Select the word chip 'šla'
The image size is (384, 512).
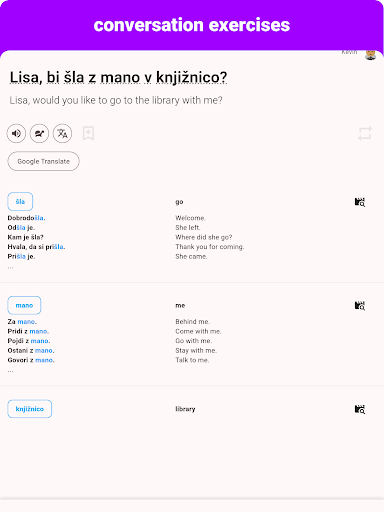click(20, 202)
